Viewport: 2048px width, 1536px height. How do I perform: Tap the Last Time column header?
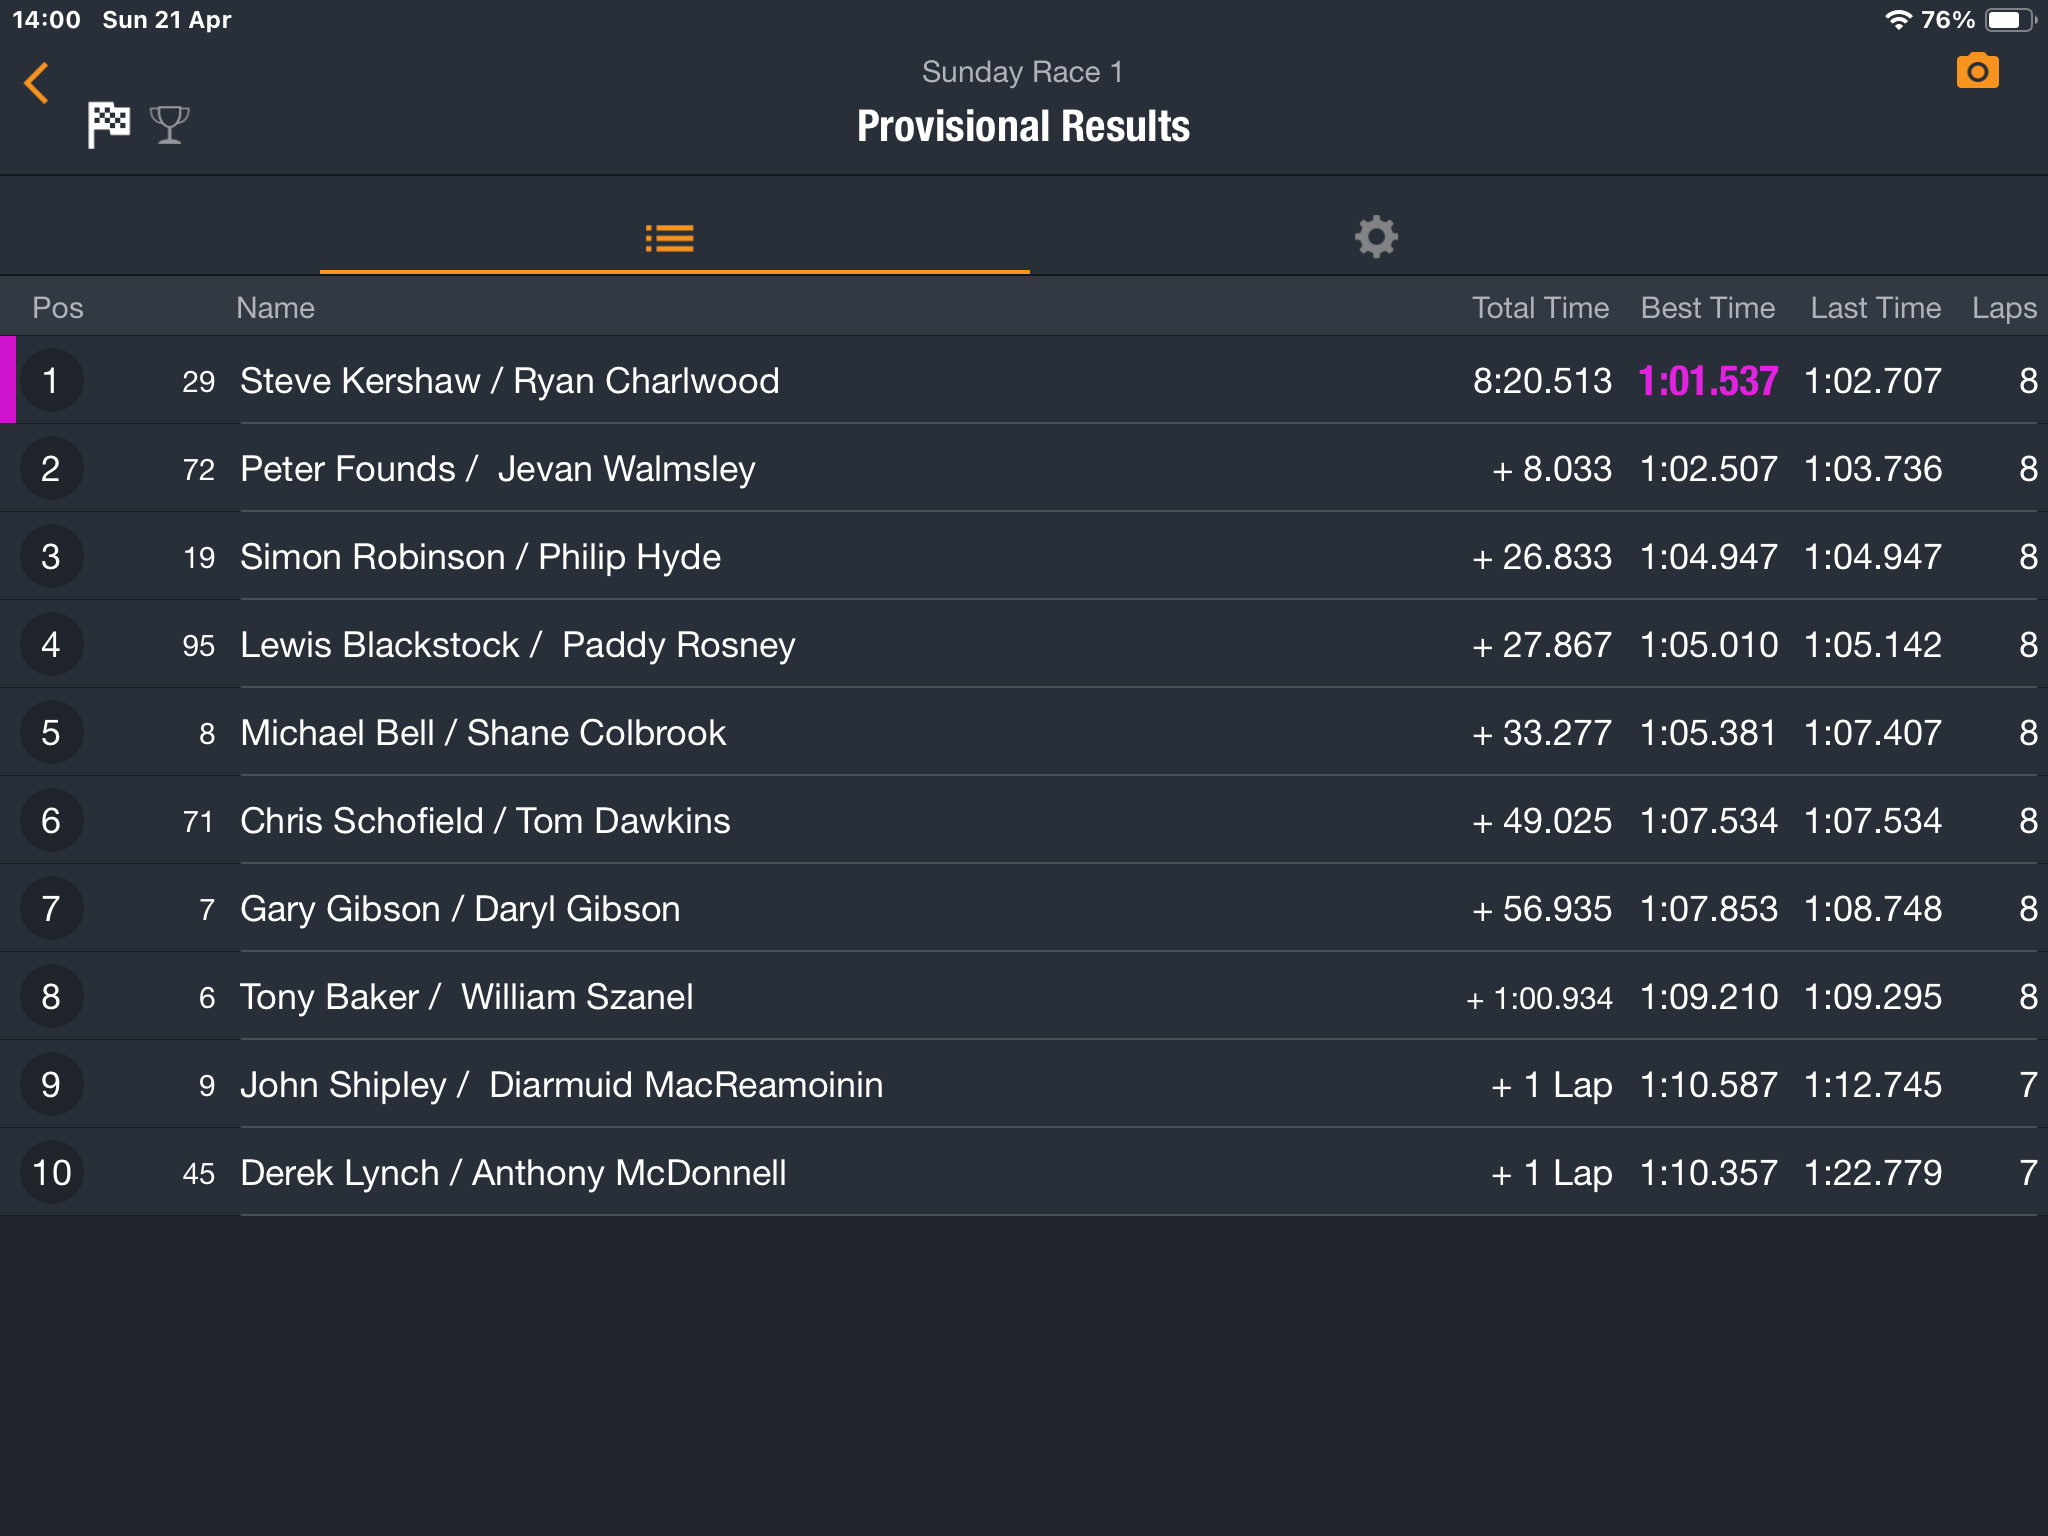coord(1875,308)
